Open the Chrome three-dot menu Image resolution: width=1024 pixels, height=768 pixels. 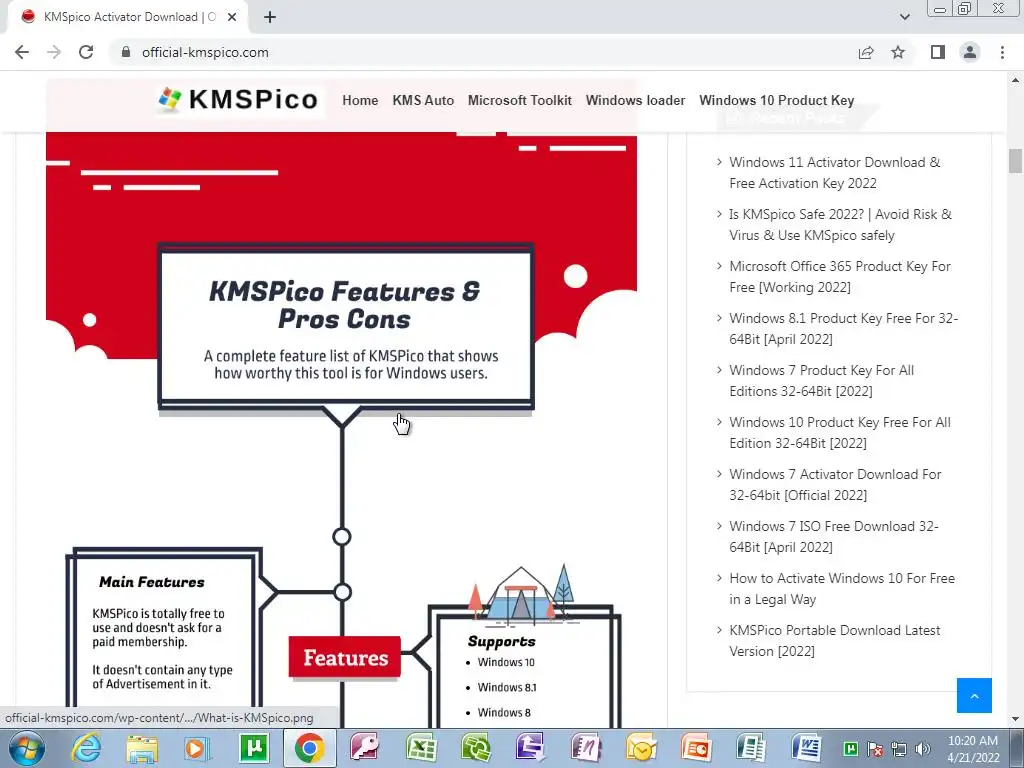point(1002,52)
